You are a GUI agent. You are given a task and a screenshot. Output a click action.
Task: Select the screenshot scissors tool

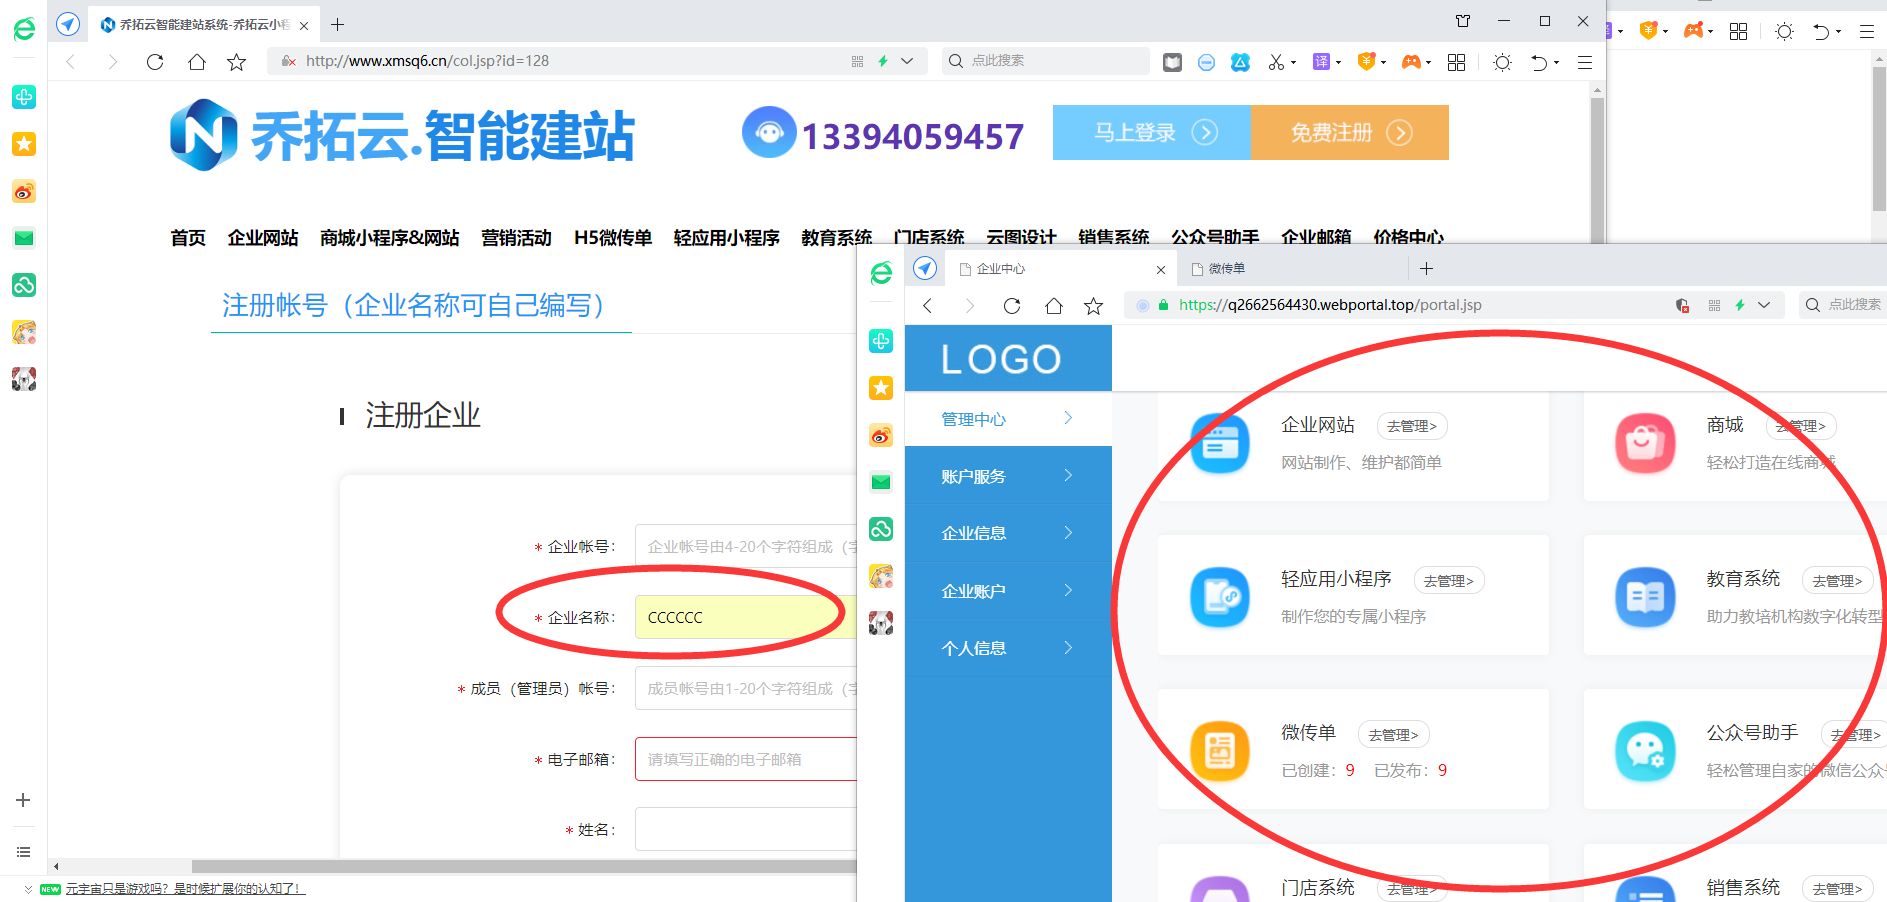tap(1277, 62)
